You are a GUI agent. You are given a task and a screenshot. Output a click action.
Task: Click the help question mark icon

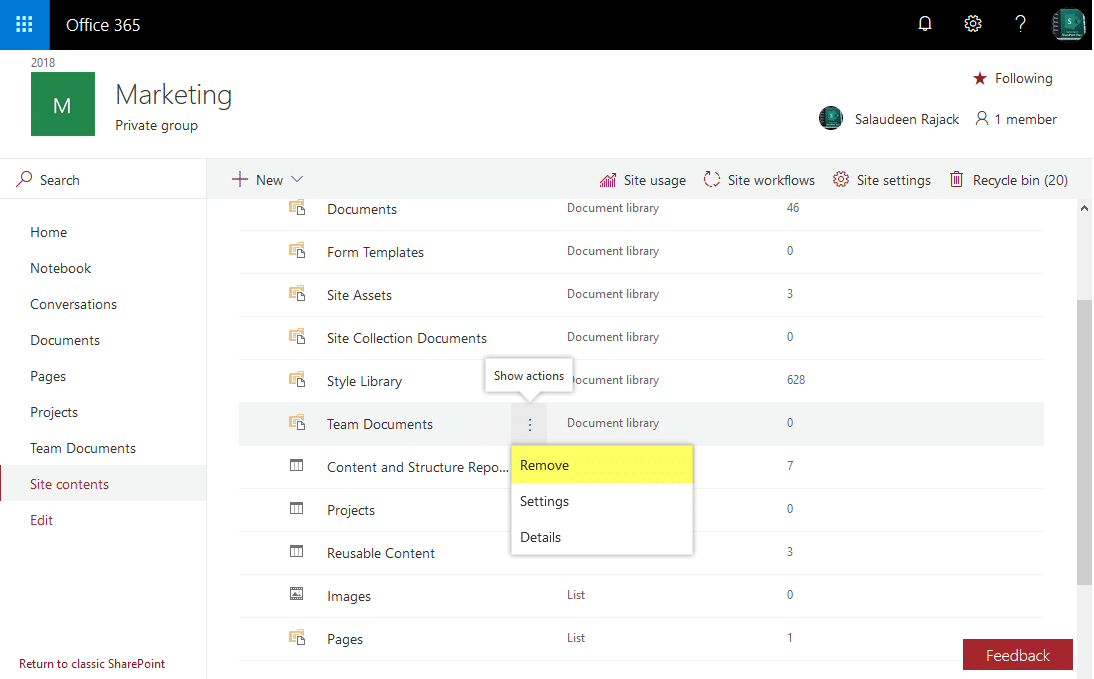click(1020, 25)
